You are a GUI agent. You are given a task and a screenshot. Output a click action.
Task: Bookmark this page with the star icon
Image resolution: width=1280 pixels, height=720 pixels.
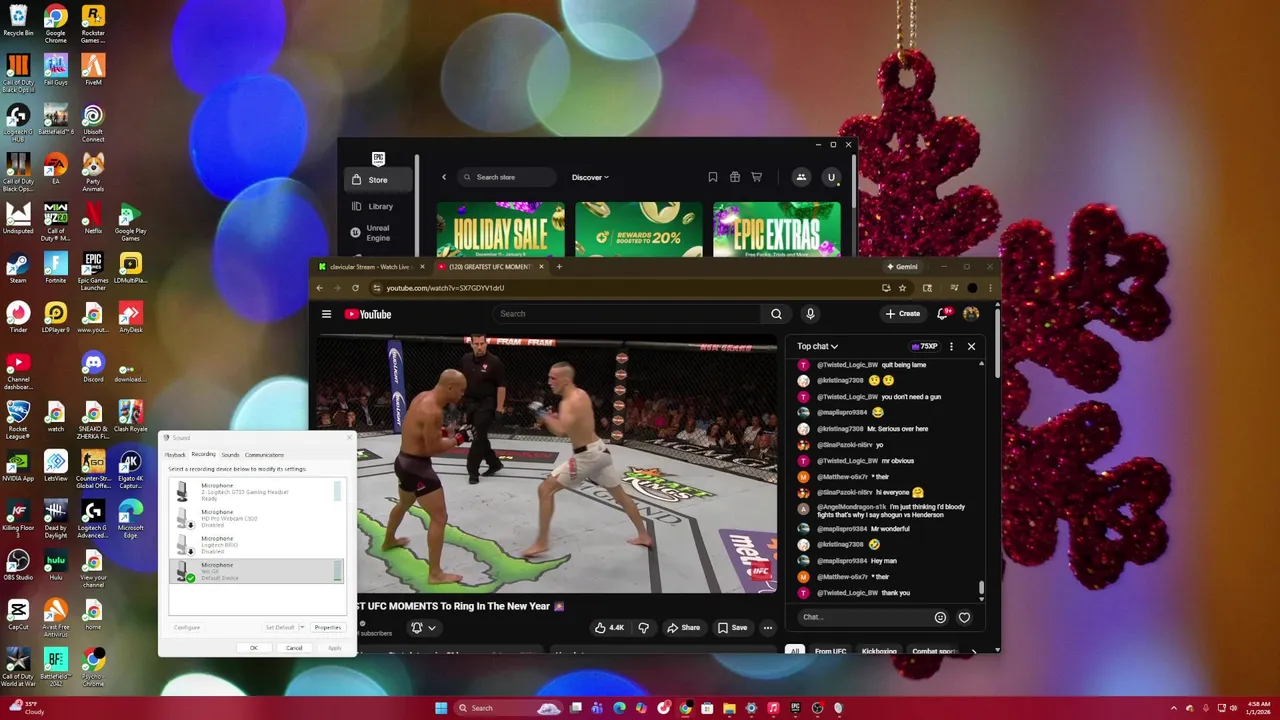[902, 288]
